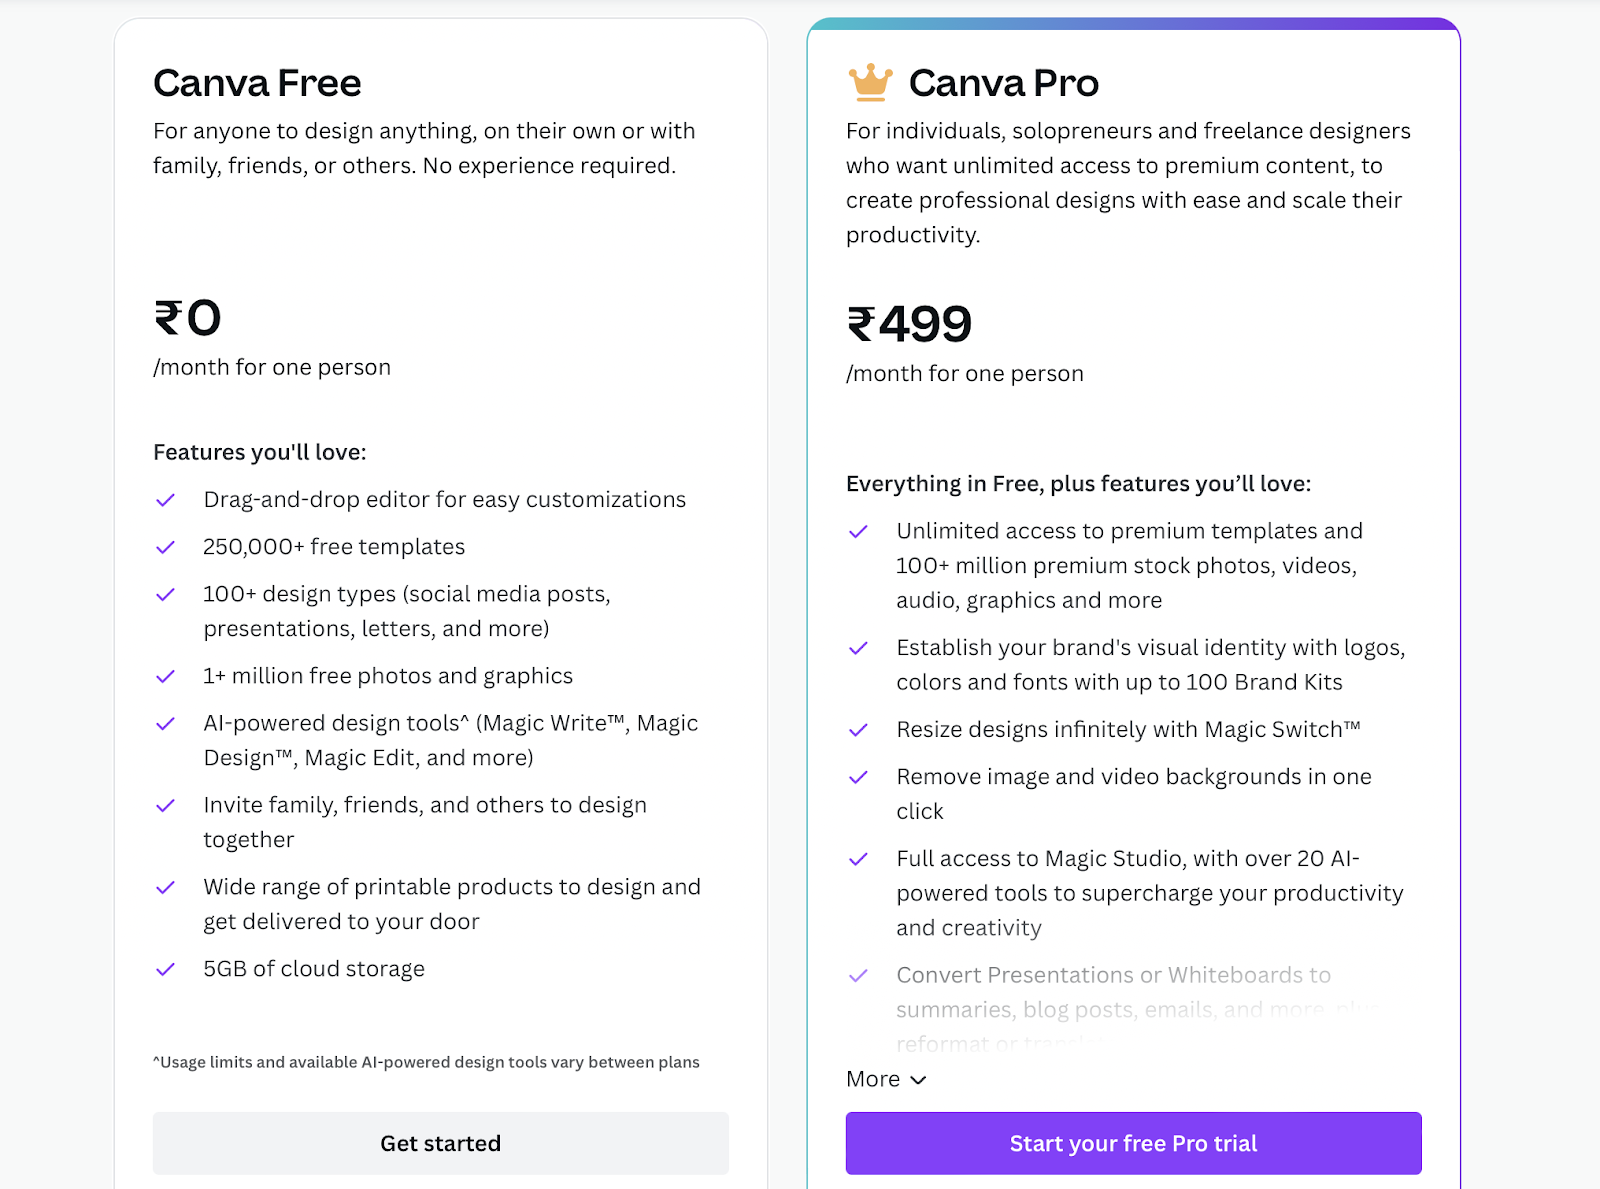Click the gold crown icon beside Canva Pro

870,82
